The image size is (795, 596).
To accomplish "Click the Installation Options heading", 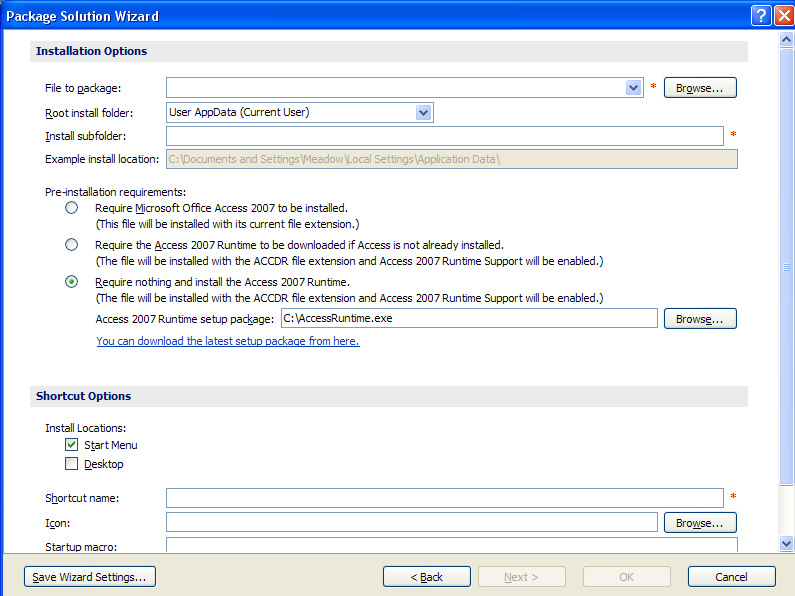I will click(91, 51).
